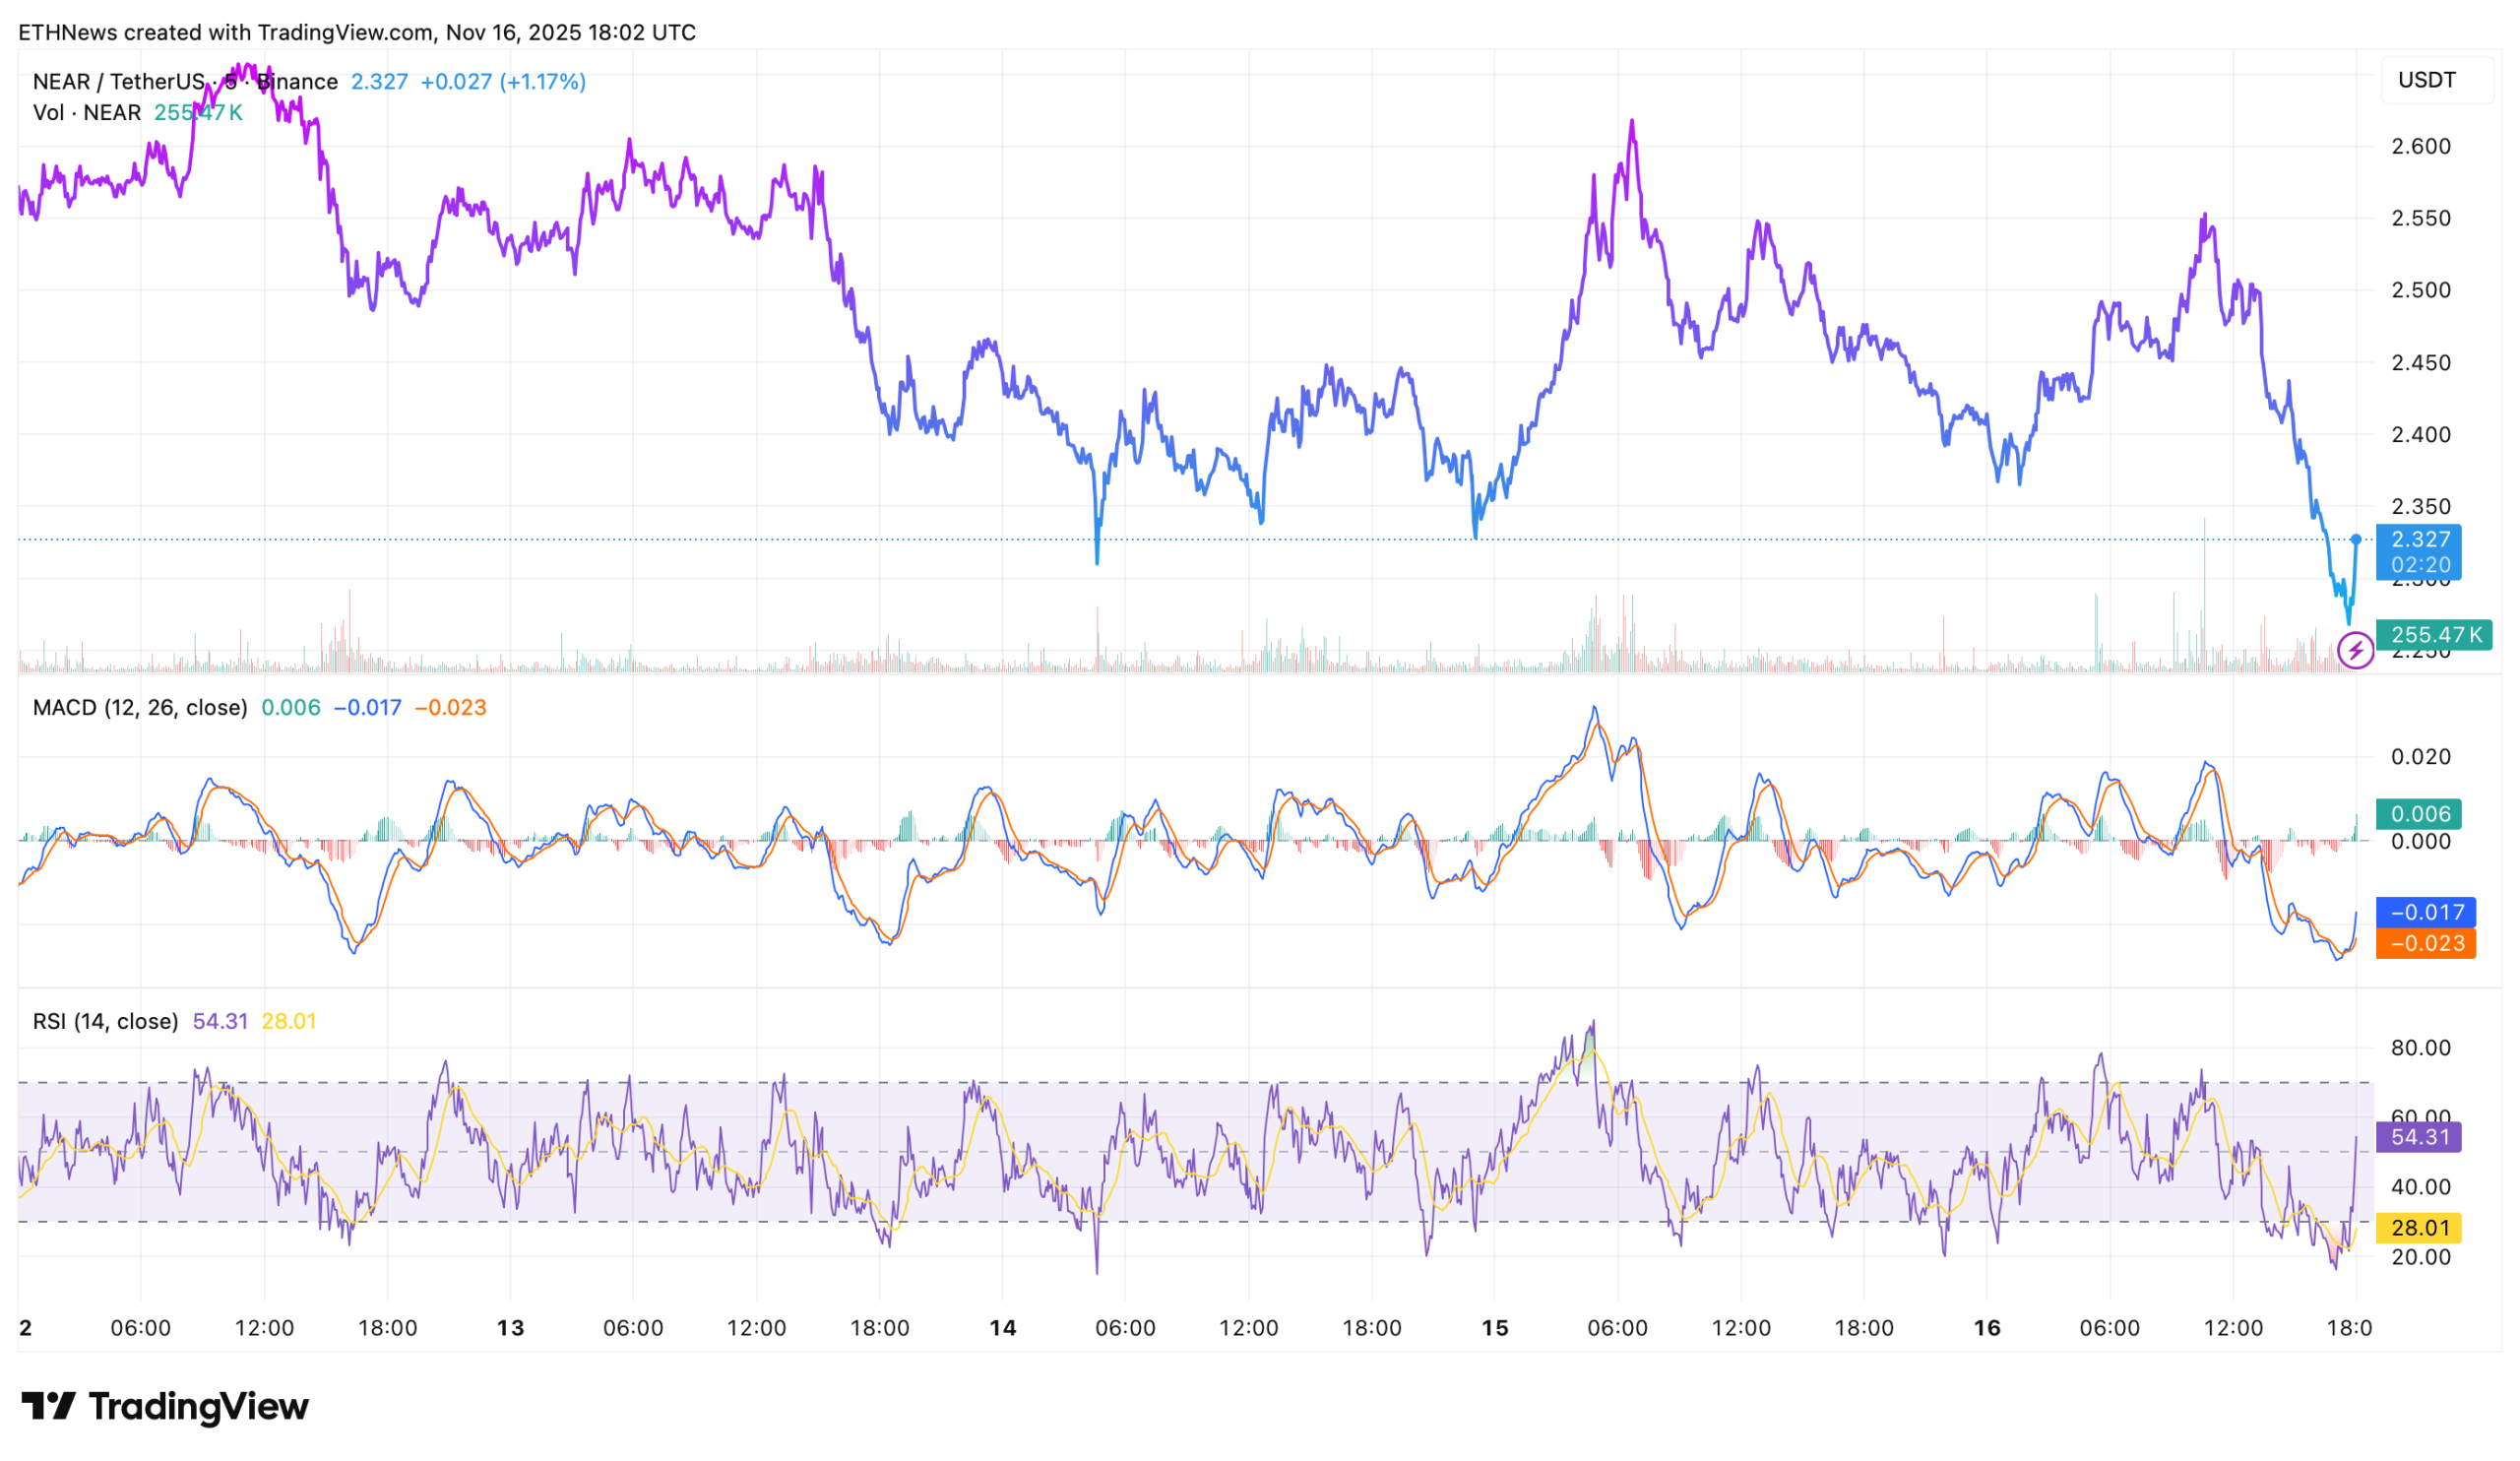Click the TradingView wordmark text
Image resolution: width=2520 pixels, height=1461 pixels.
pos(198,1406)
